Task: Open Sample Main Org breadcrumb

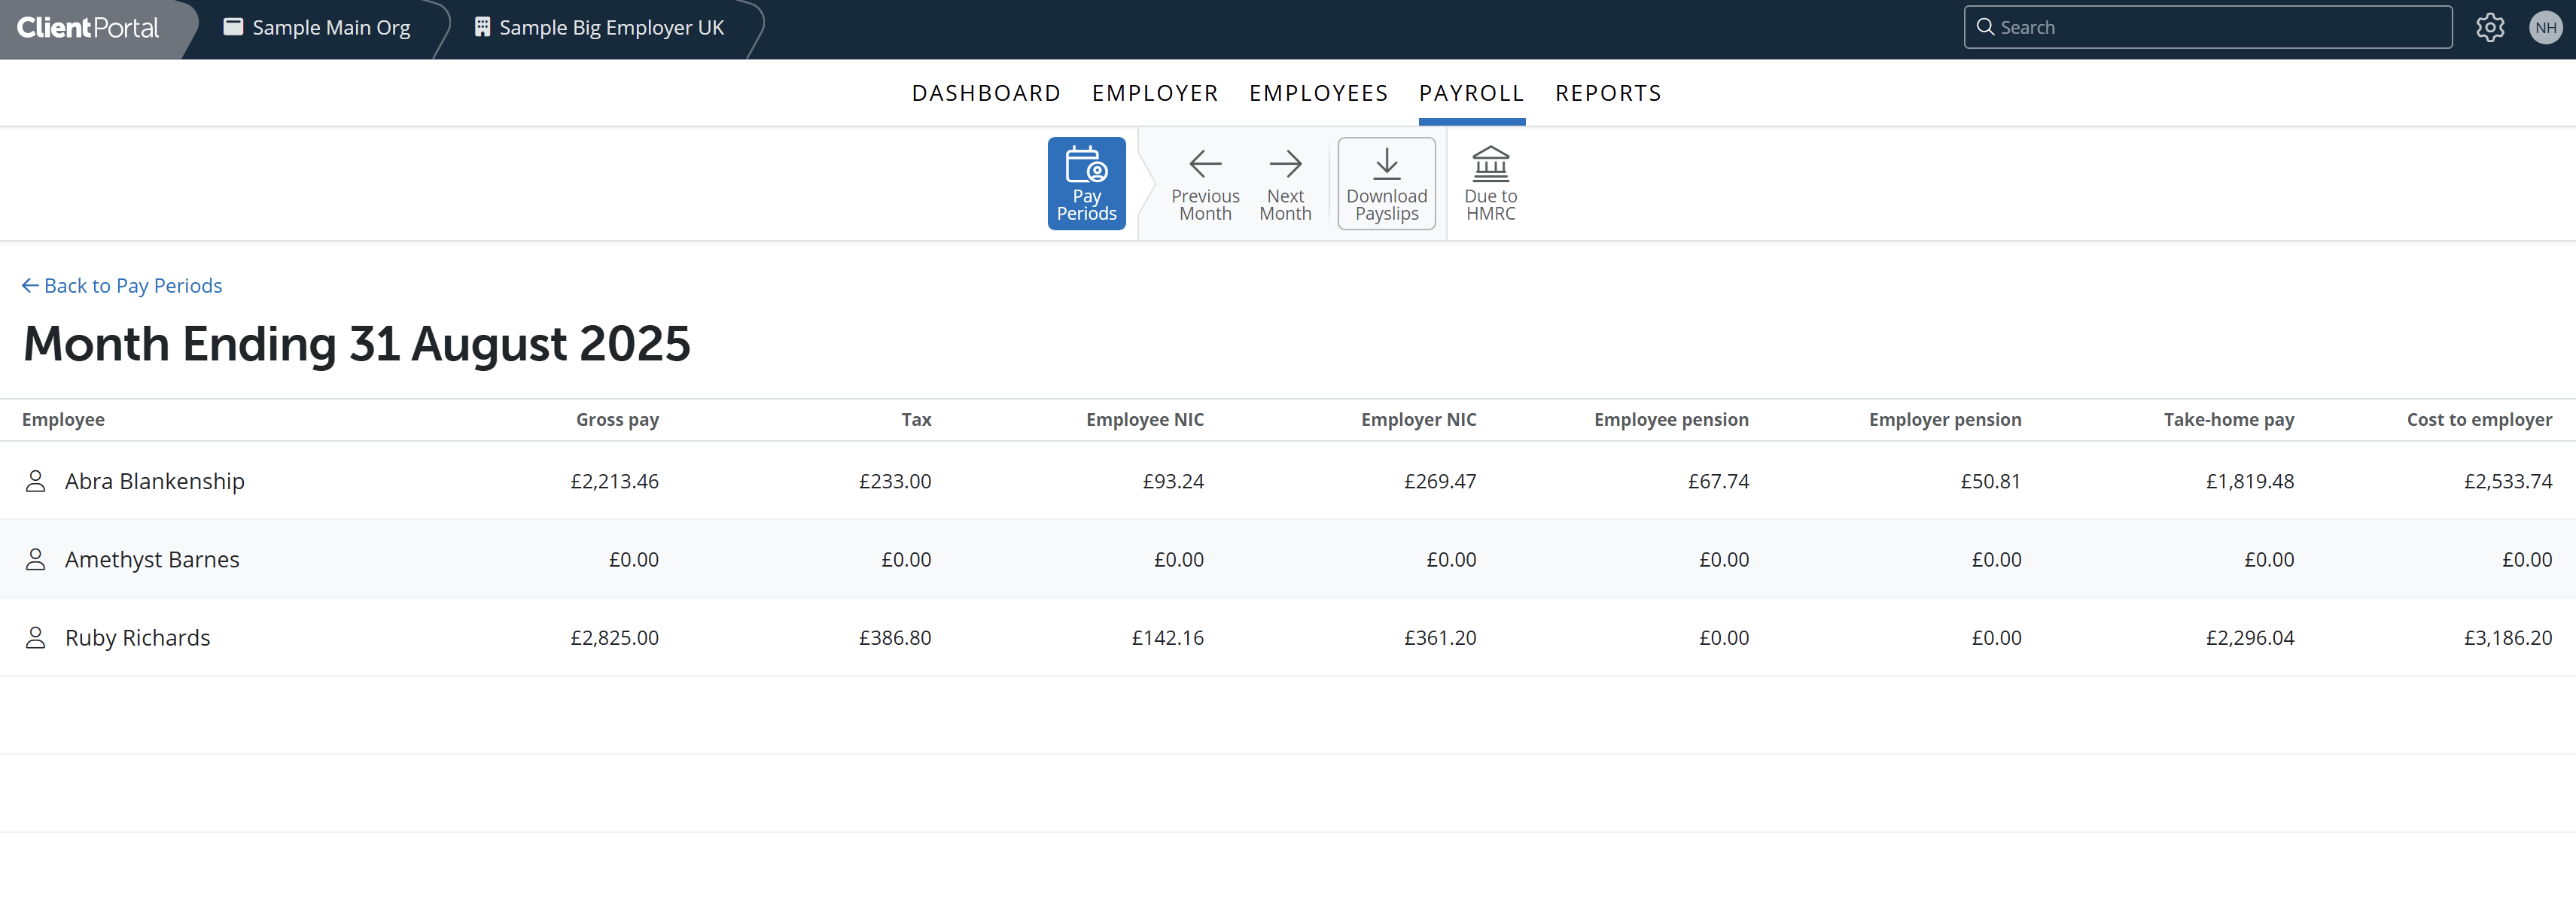Action: (317, 28)
